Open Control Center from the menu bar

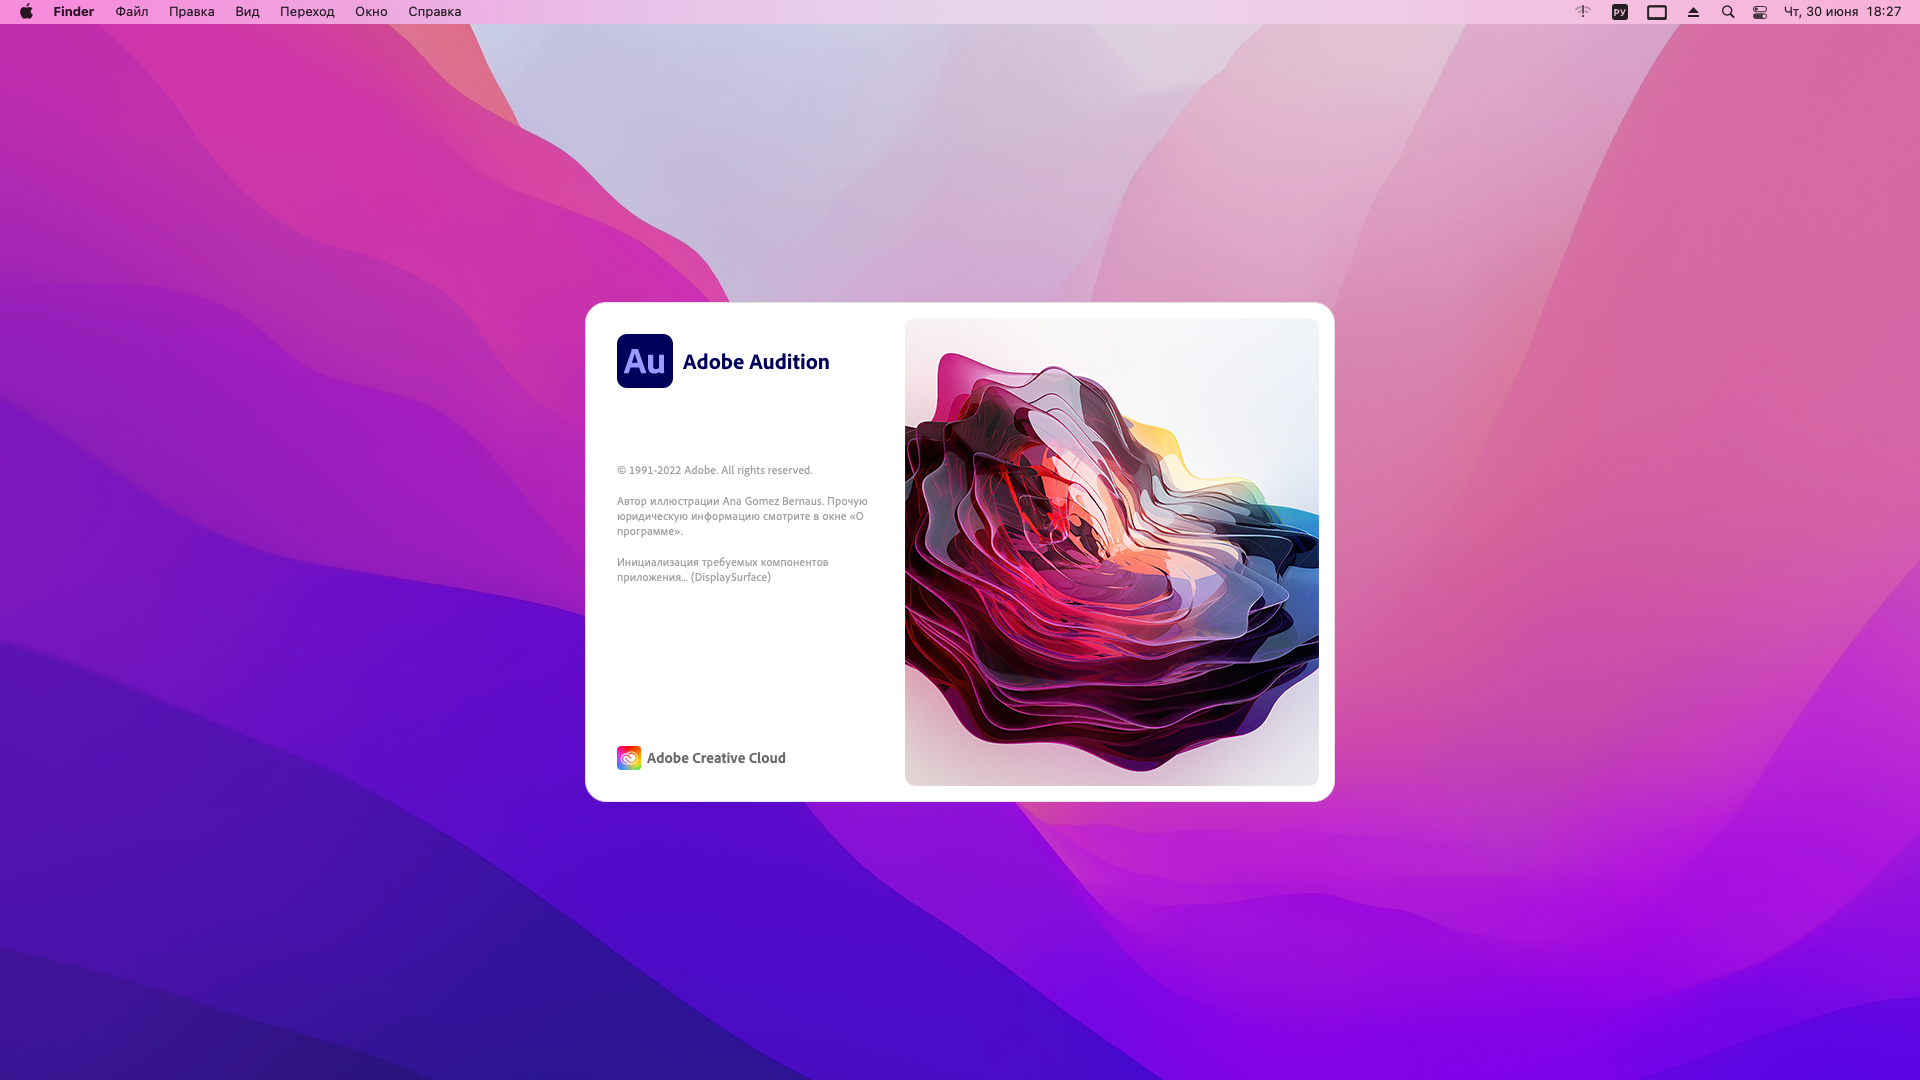coord(1760,12)
